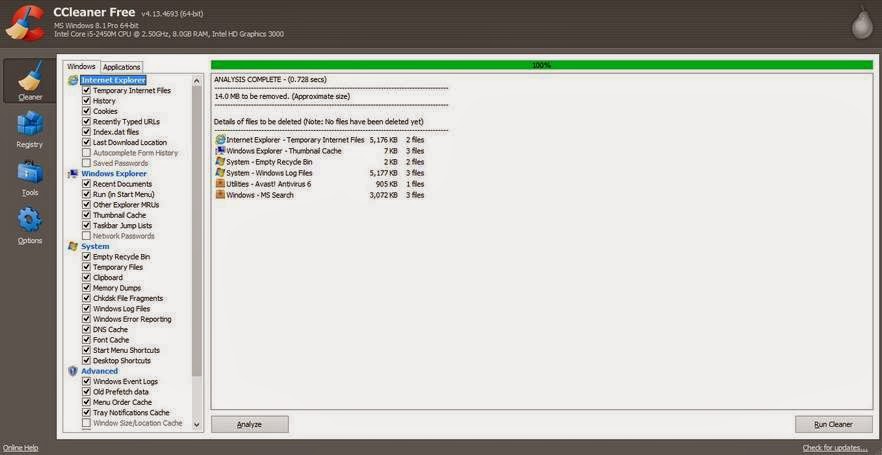Image resolution: width=882 pixels, height=455 pixels.
Task: Click icon beside Avast! Antivirus 6 result
Action: click(x=220, y=184)
